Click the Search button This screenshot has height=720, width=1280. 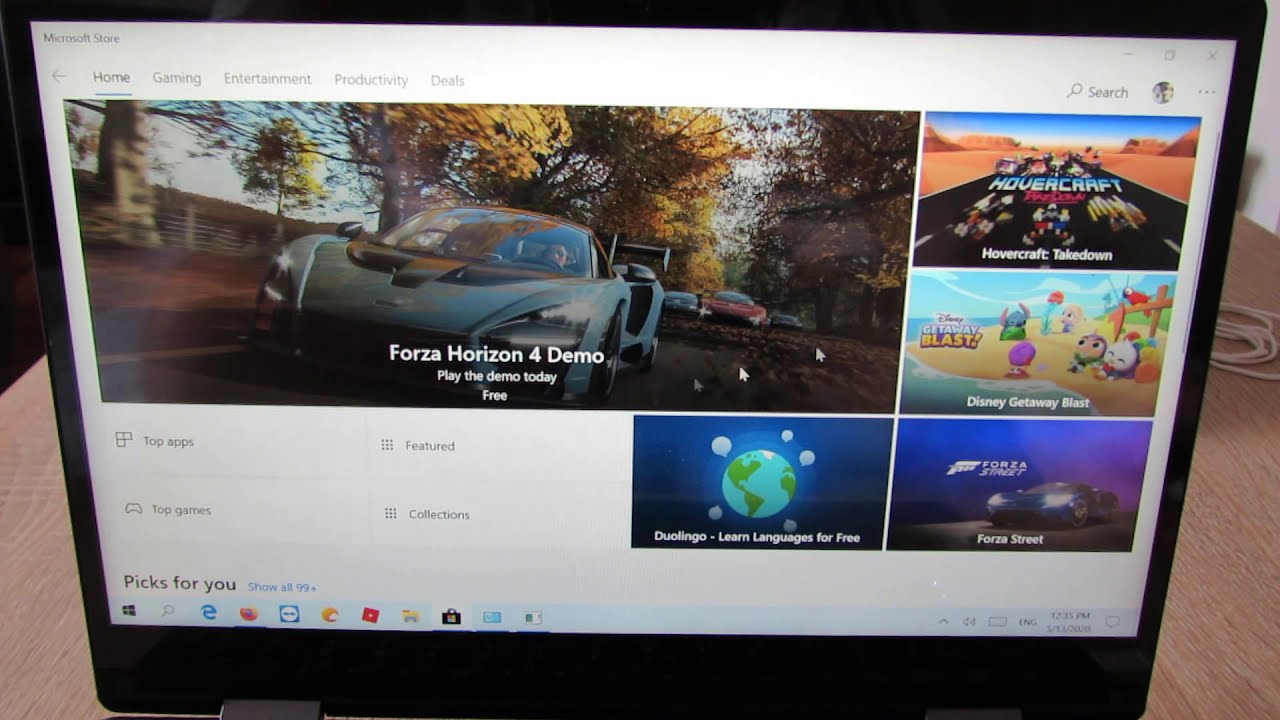pyautogui.click(x=1097, y=92)
